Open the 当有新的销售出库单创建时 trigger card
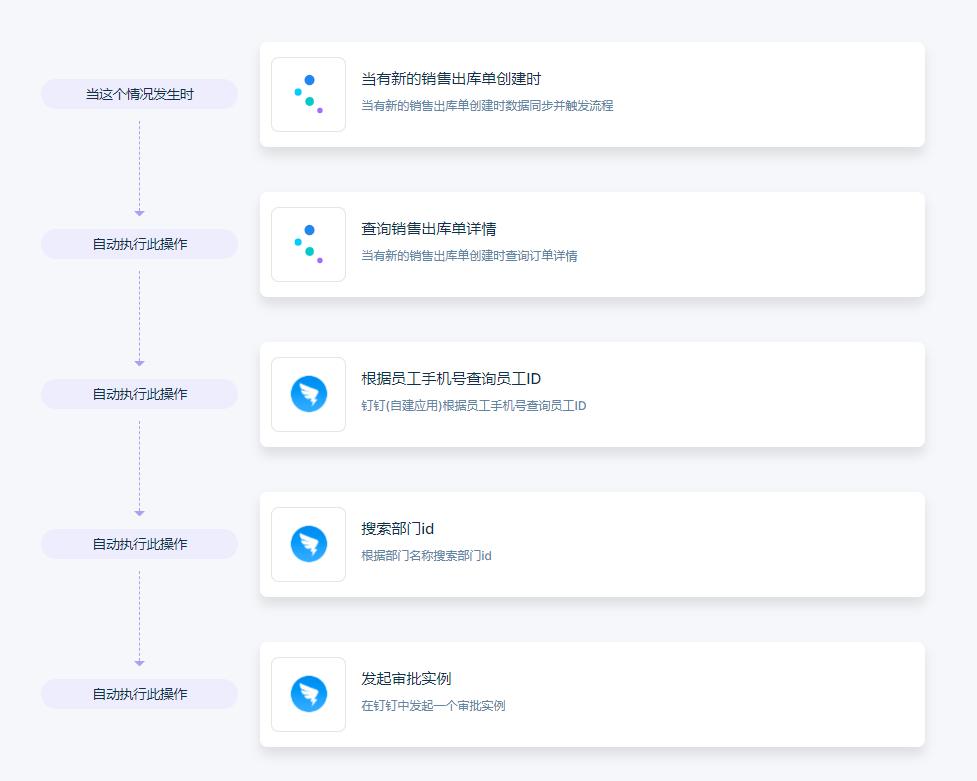 tap(592, 94)
